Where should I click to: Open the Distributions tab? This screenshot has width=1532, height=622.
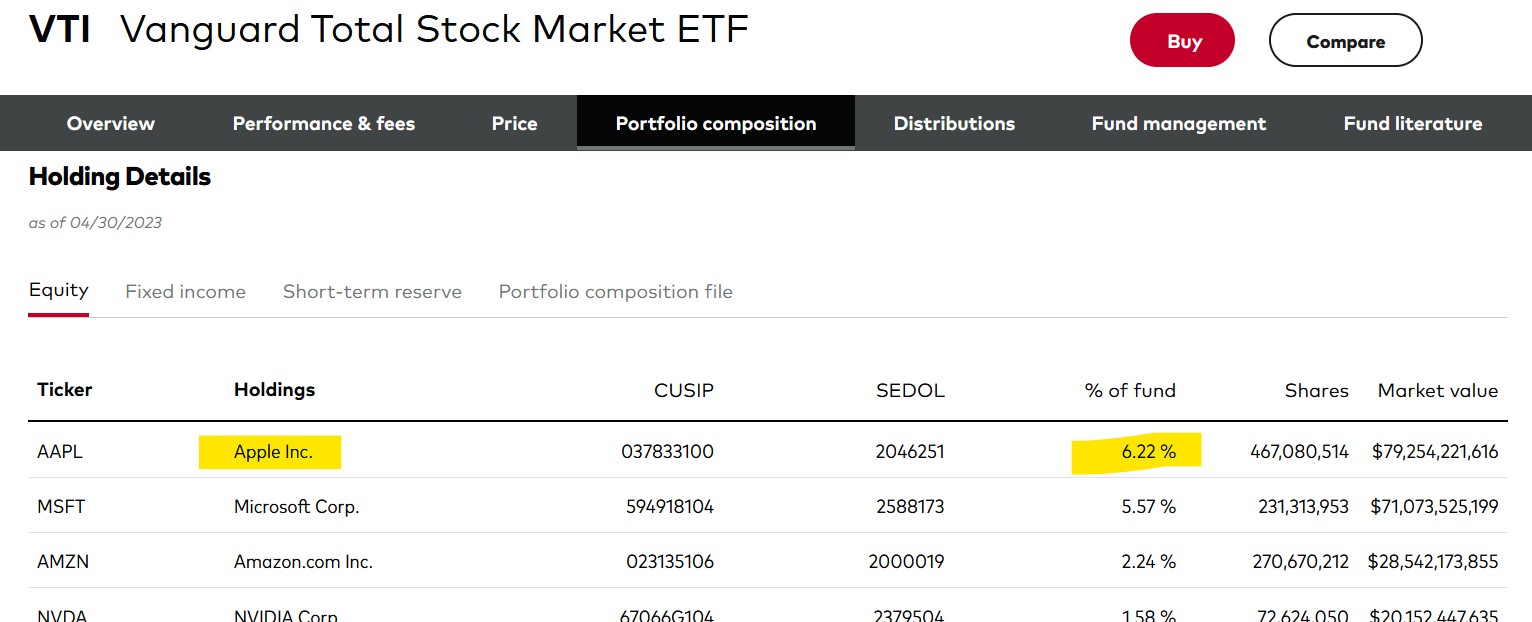[x=954, y=124]
